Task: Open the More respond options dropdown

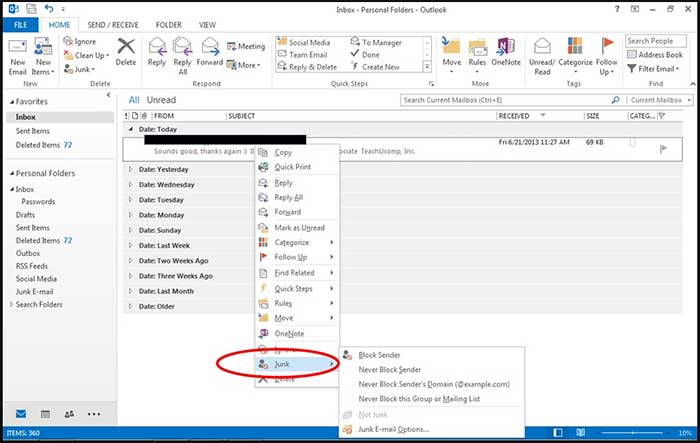Action: click(243, 65)
